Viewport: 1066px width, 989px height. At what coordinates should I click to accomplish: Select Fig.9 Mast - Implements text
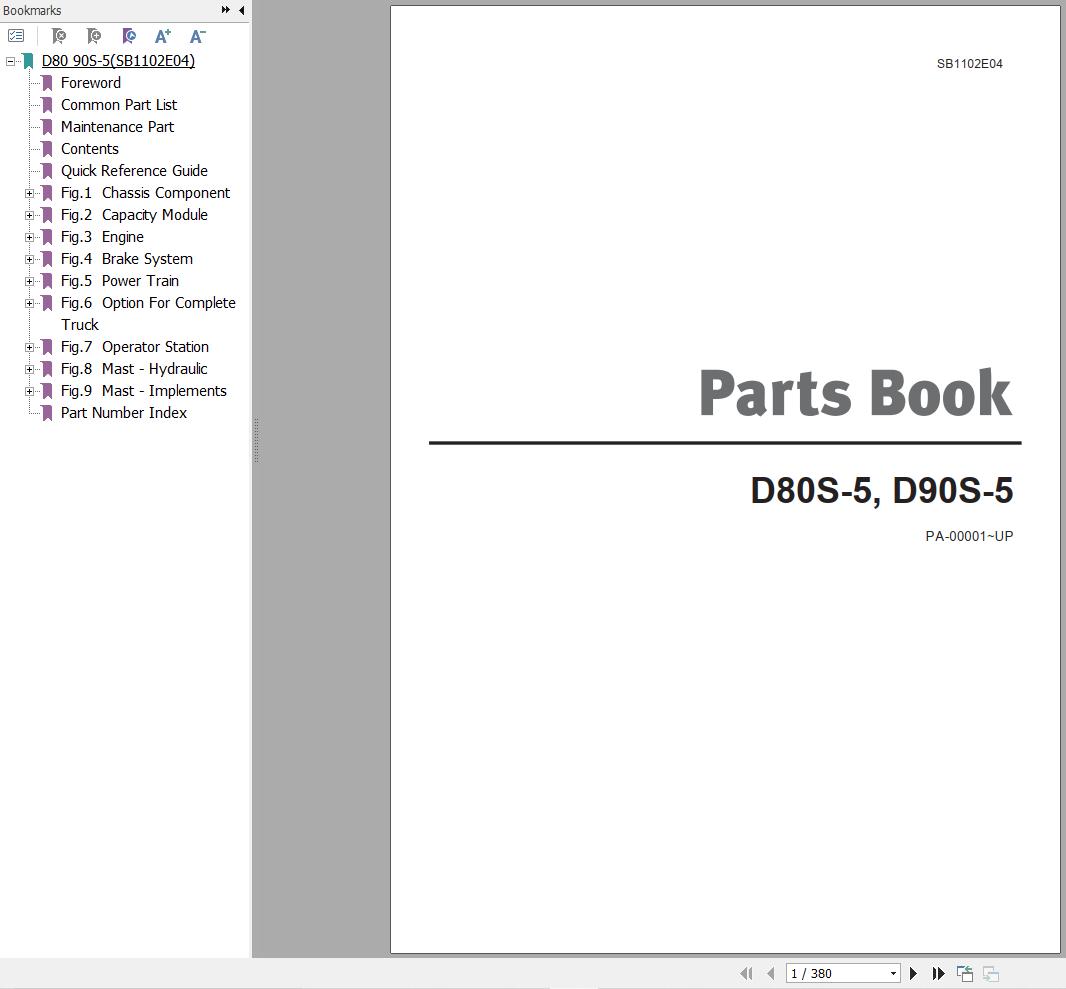point(144,391)
